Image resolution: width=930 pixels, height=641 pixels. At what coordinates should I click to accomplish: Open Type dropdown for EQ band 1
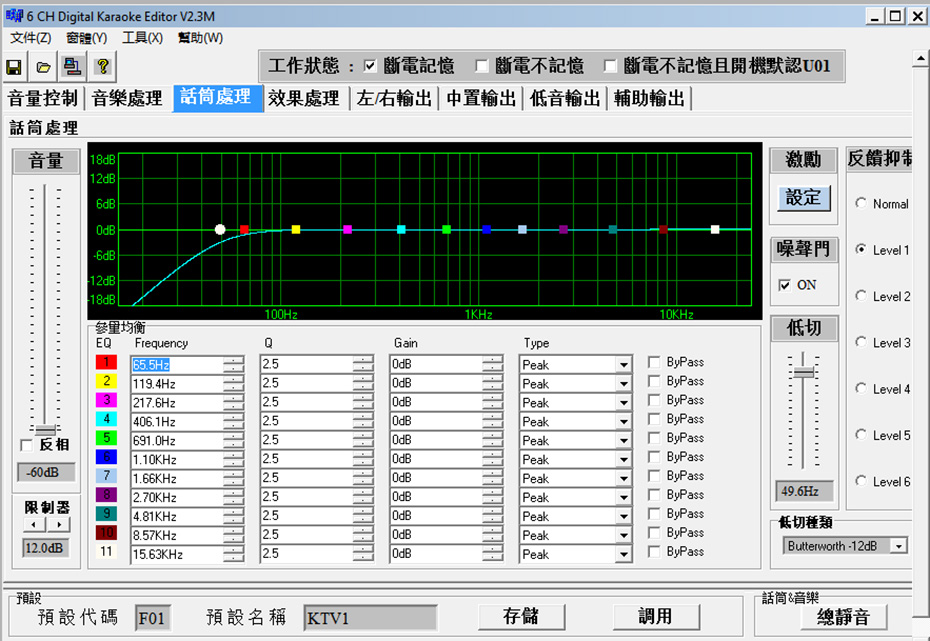(623, 365)
